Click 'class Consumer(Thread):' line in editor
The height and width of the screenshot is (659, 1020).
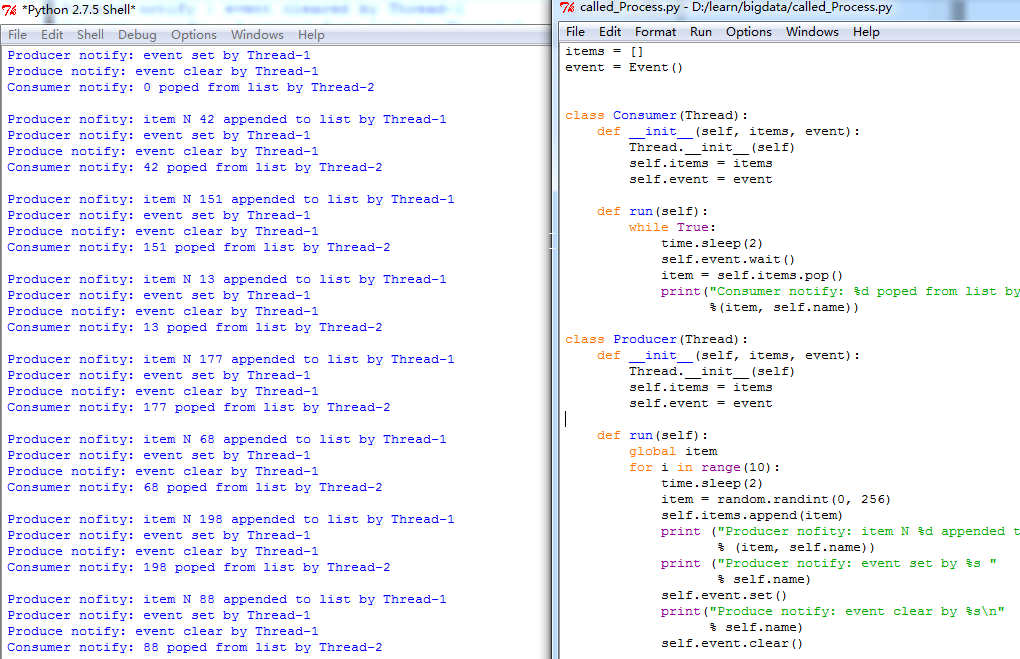click(656, 115)
